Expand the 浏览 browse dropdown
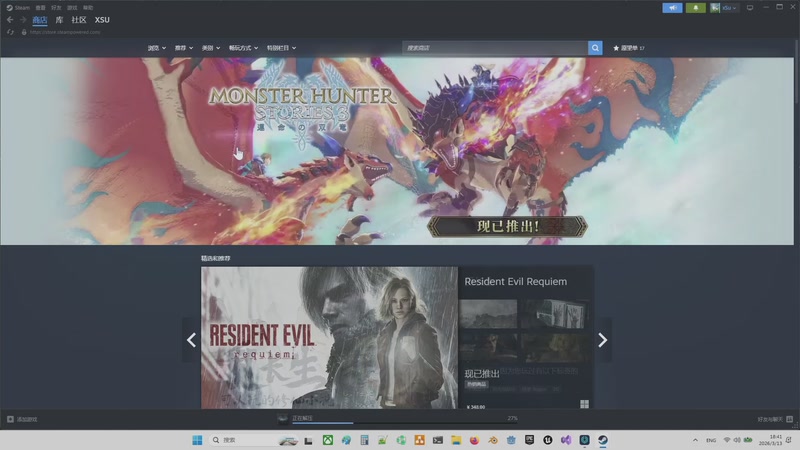The width and height of the screenshot is (800, 450). [157, 48]
